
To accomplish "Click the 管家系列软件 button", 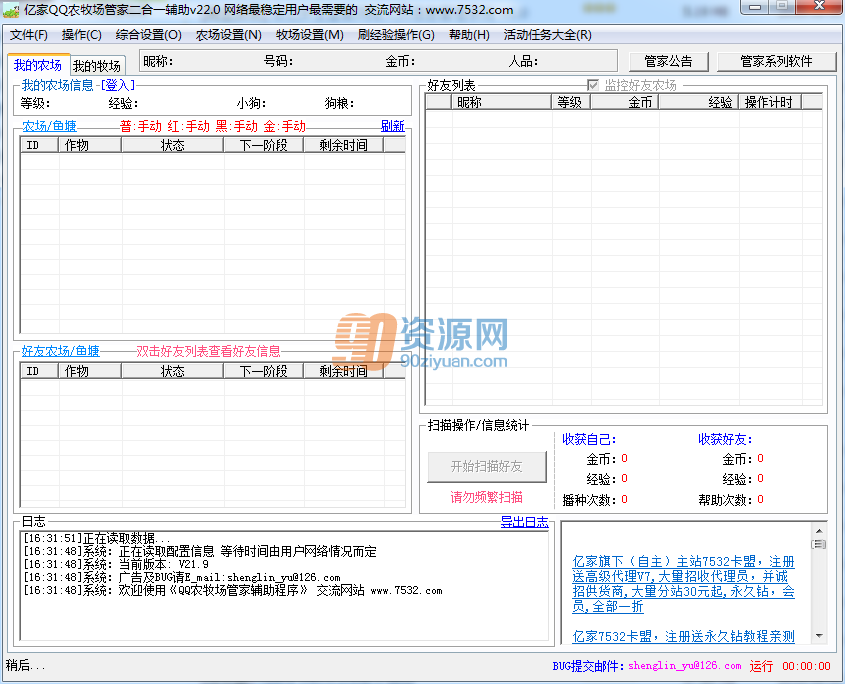I will (776, 61).
